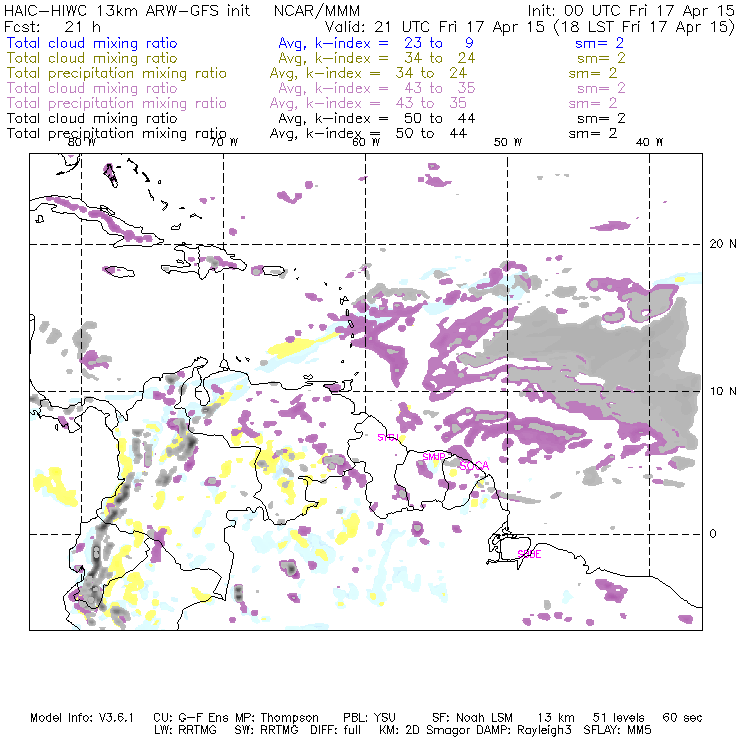Select black "Total cloud mixing ratio" legend row
The image size is (740, 740).
(92, 118)
